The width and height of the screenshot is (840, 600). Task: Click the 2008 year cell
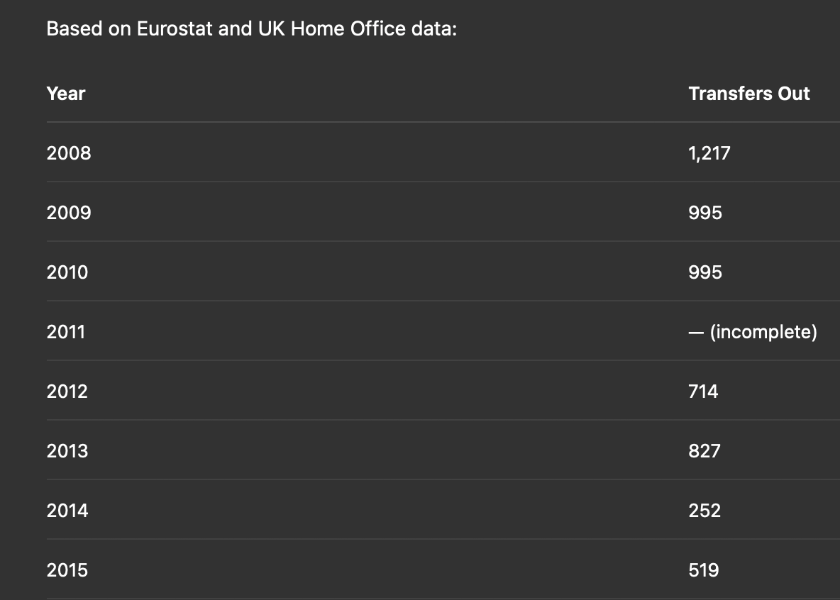[68, 153]
